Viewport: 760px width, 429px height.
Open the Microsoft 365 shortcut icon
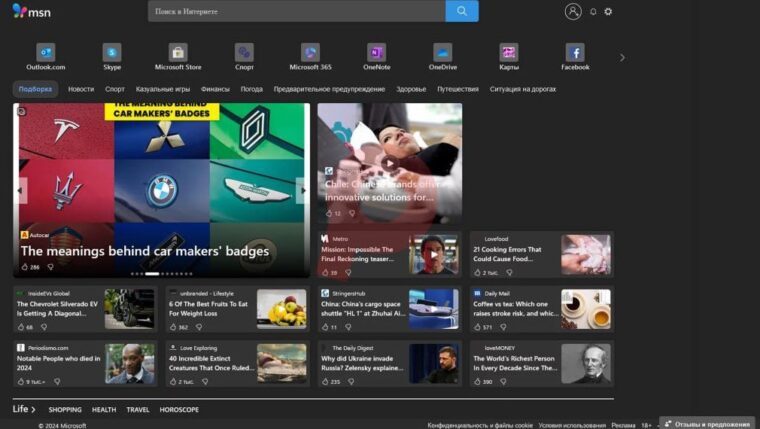310,52
